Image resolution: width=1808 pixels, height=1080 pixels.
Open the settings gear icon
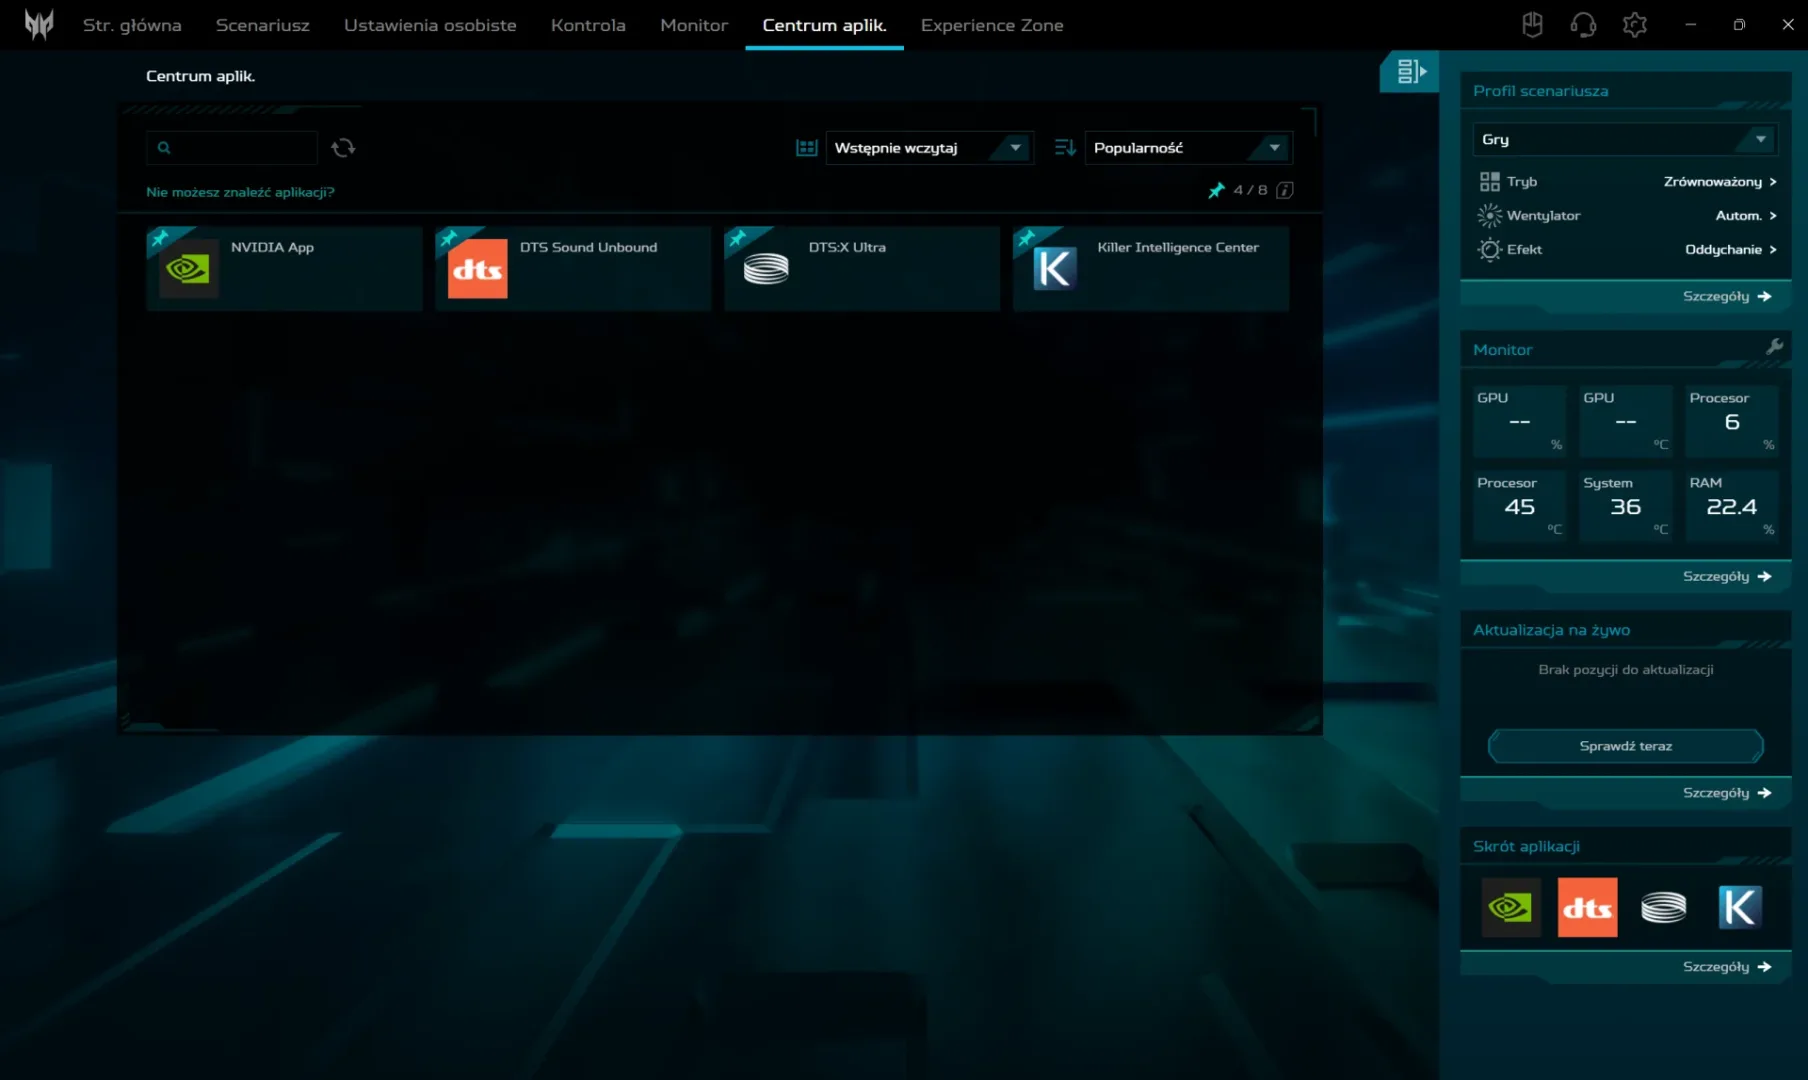coord(1635,24)
